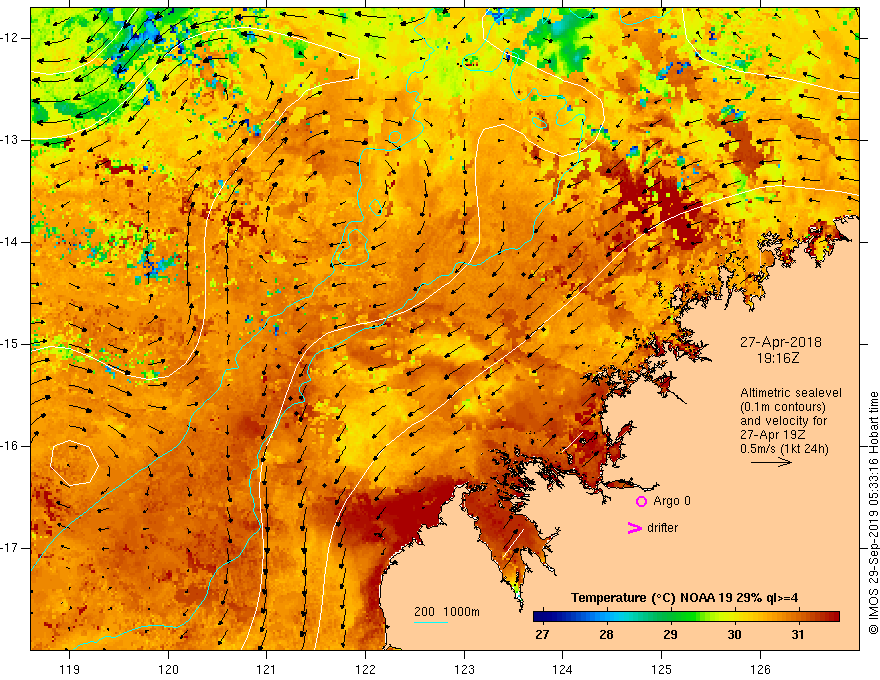Click the magenta drifter arrowhead legend marker
880x680 pixels.
tap(634, 528)
